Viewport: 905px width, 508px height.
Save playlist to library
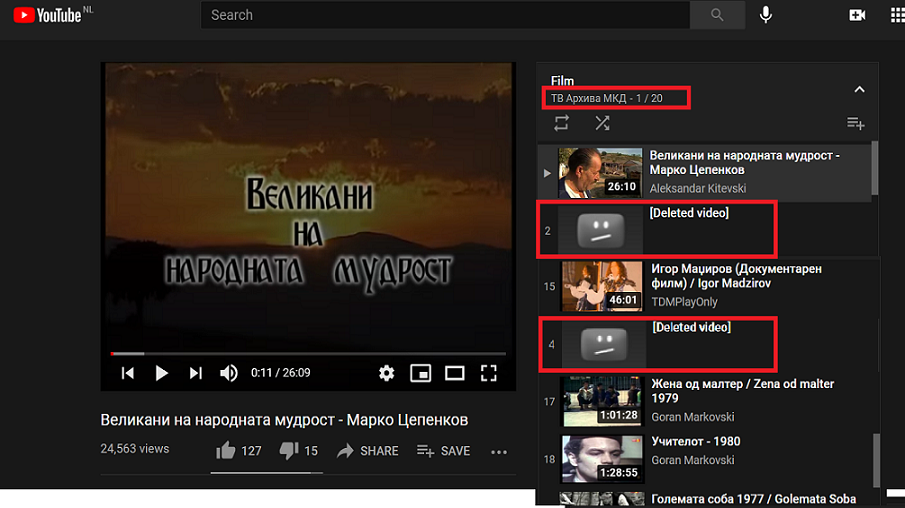(x=855, y=123)
